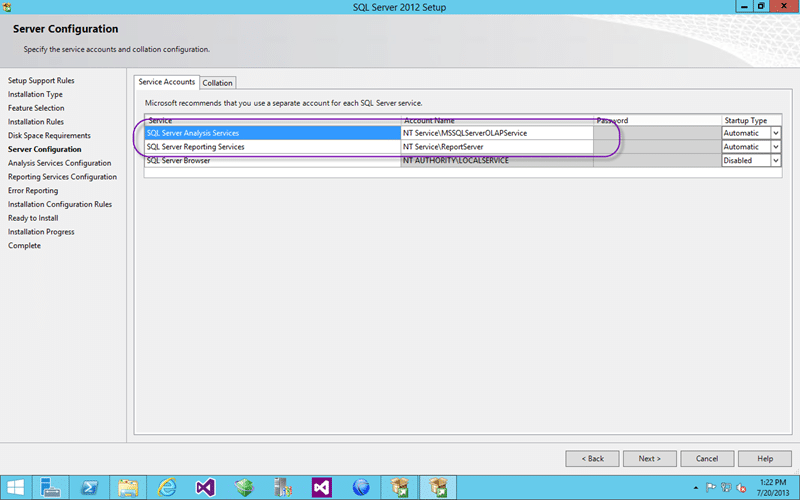Switch to the Collation tab
This screenshot has height=500, width=800.
[217, 83]
